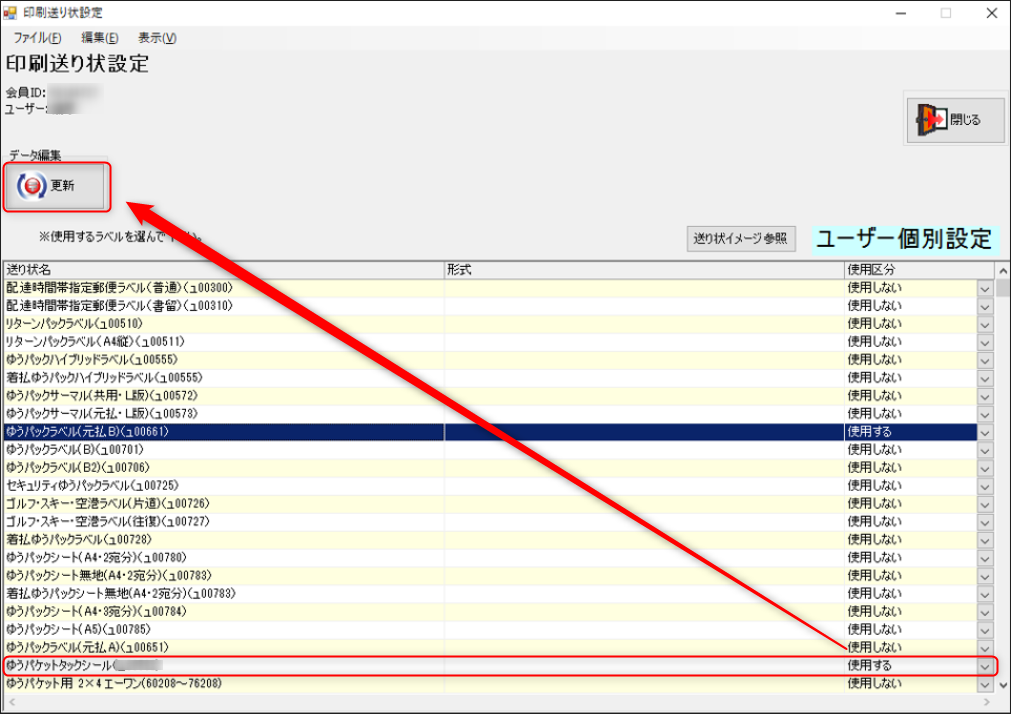Expand dropdown for ゴルフ・スキー・空港ラベル(往復) row

pyautogui.click(x=985, y=522)
